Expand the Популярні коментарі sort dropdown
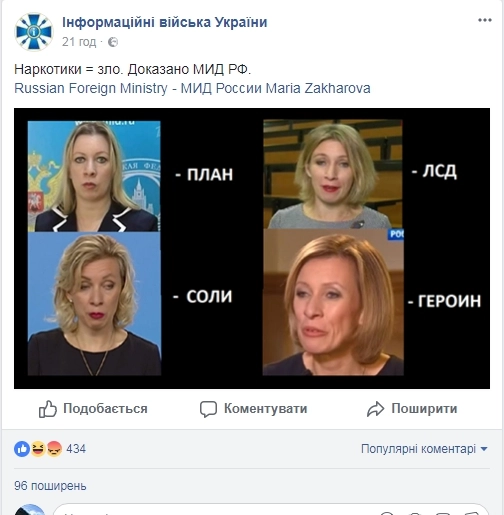504x515 pixels. click(x=424, y=449)
